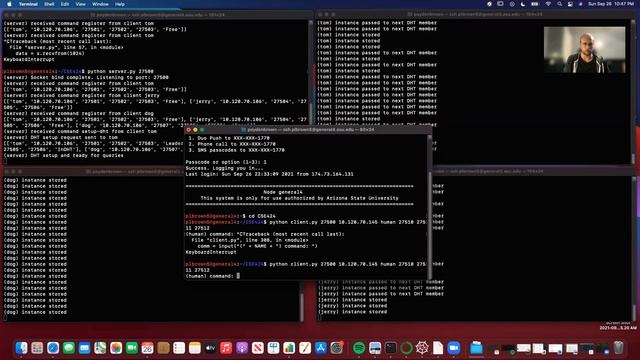
Task: Check battery status in the menu bar
Action: click(535, 4)
